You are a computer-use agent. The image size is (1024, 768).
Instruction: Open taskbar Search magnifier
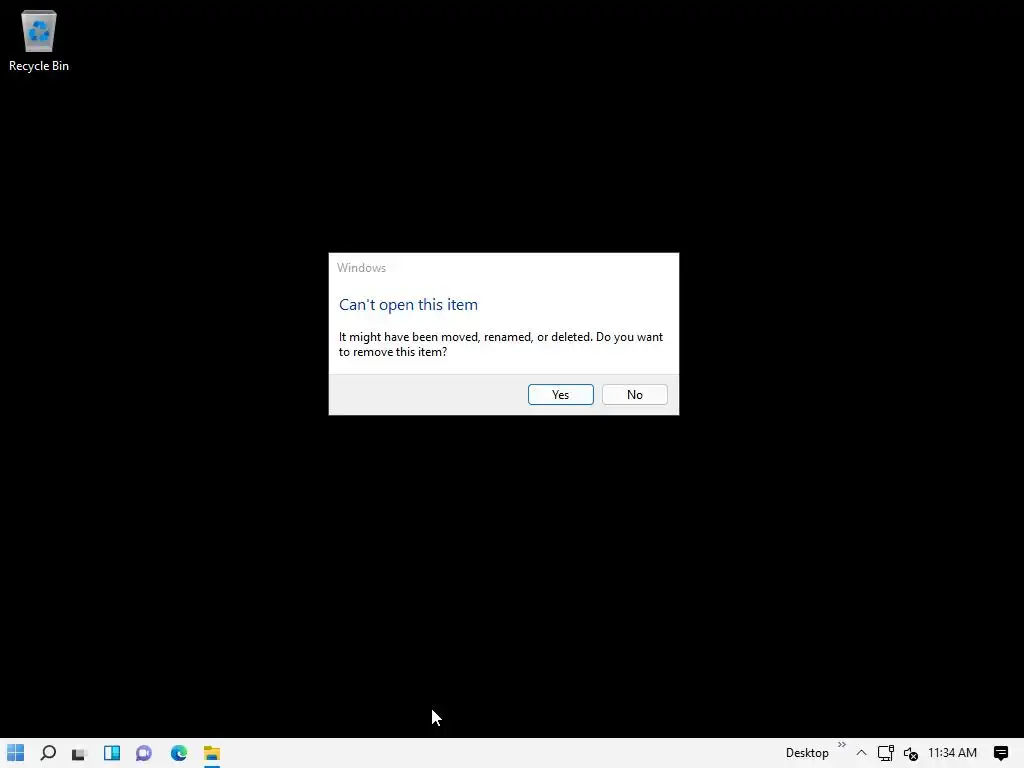[48, 753]
